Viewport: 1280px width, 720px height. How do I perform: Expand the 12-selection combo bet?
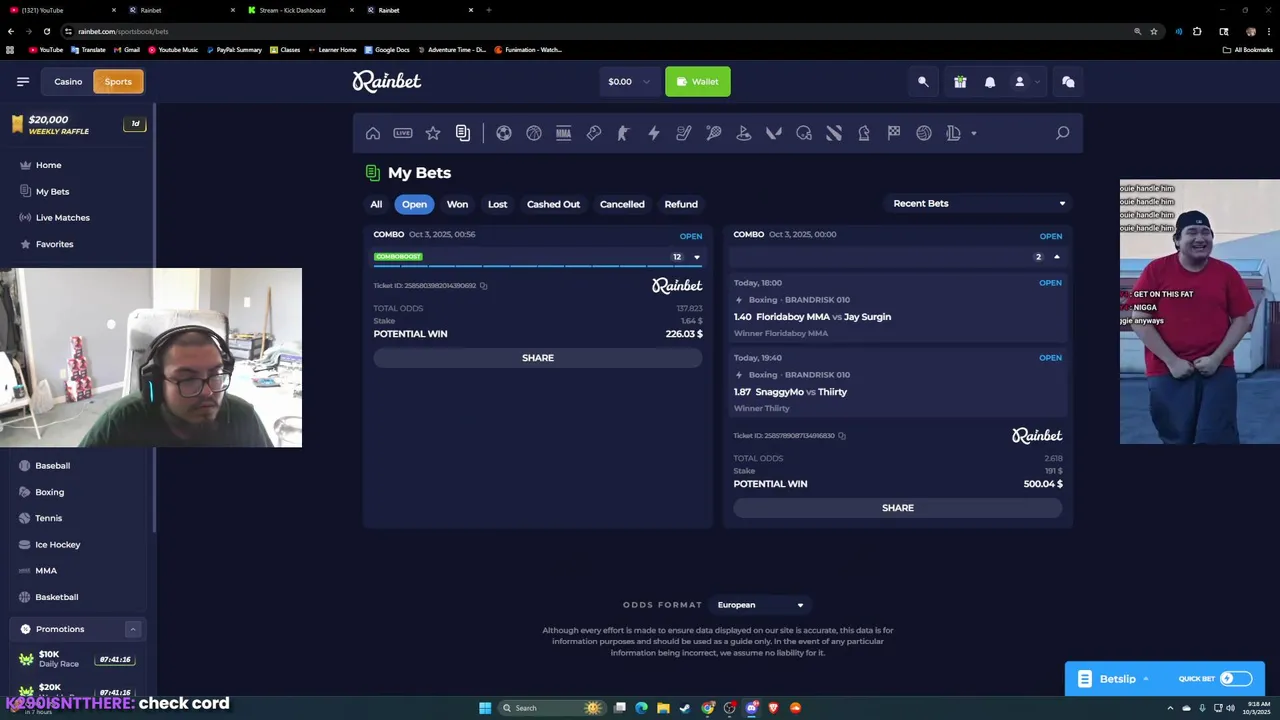coord(697,257)
